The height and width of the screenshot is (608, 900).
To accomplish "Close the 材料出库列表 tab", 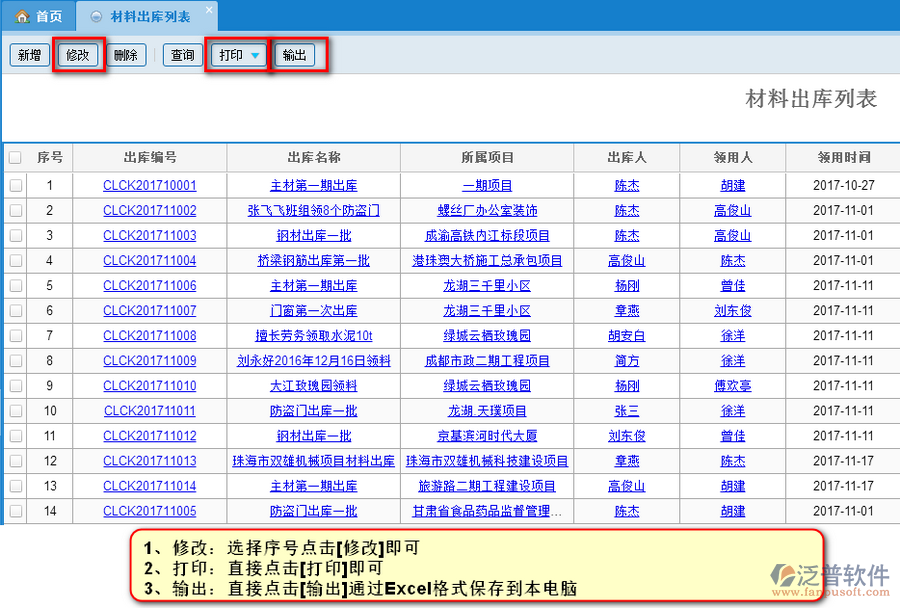I will click(208, 9).
